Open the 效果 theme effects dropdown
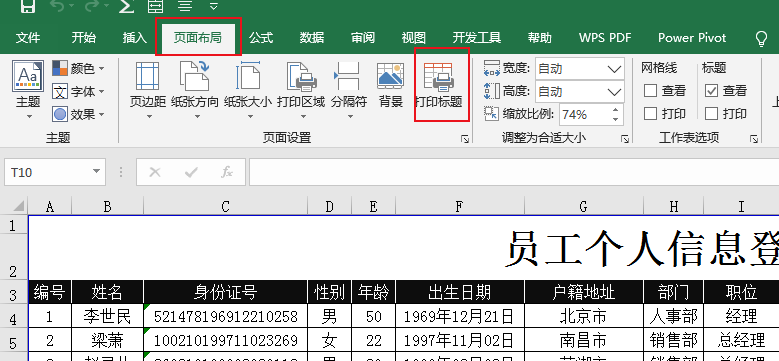The image size is (779, 361). (78, 114)
